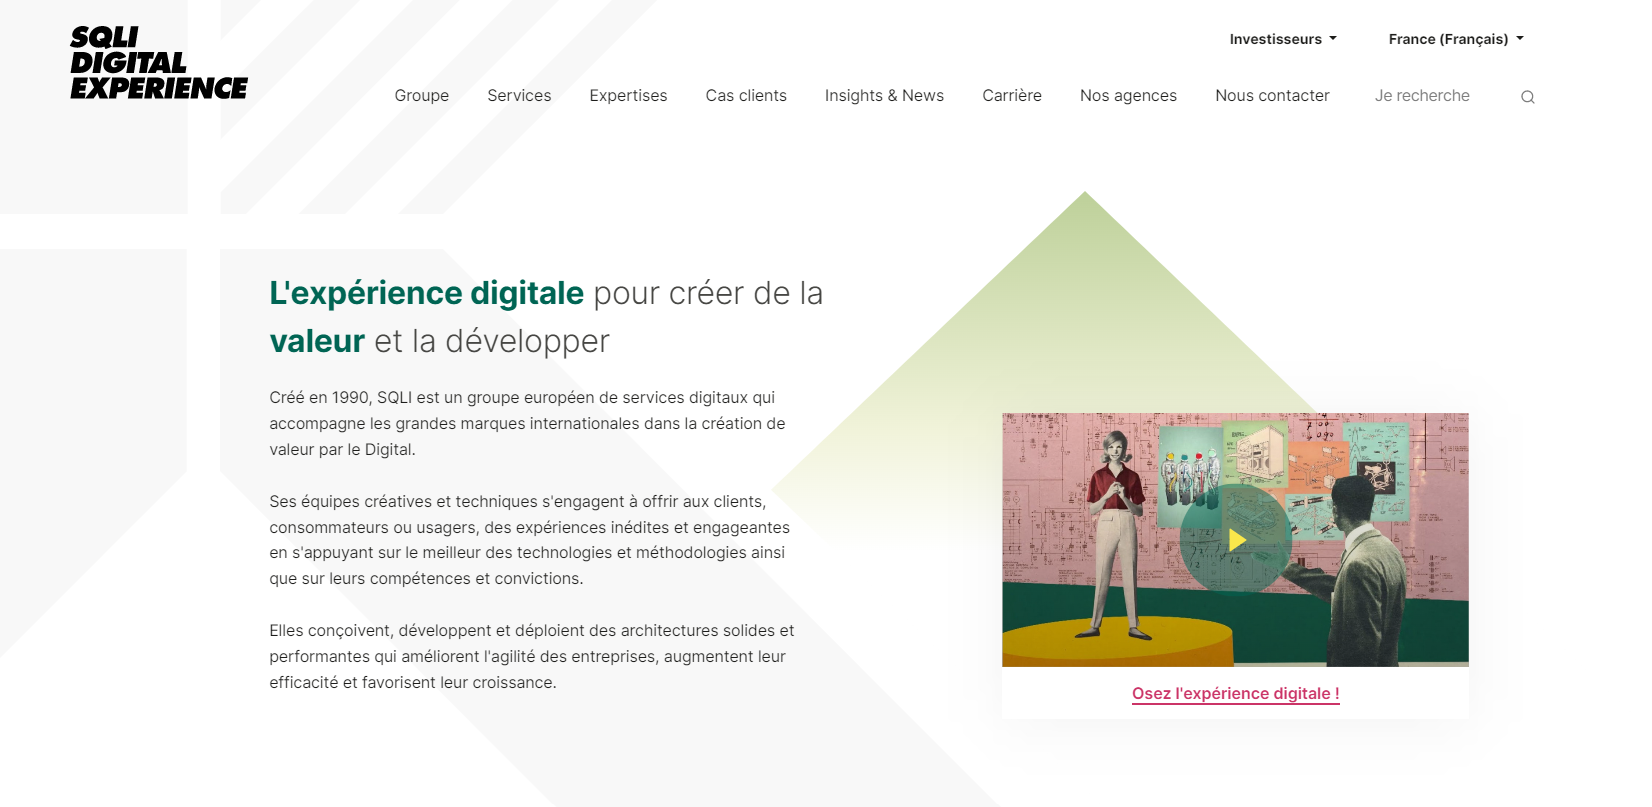This screenshot has height=807, width=1652.
Task: Click the paragraph starting with Créé en 1990
Action: pyautogui.click(x=527, y=424)
